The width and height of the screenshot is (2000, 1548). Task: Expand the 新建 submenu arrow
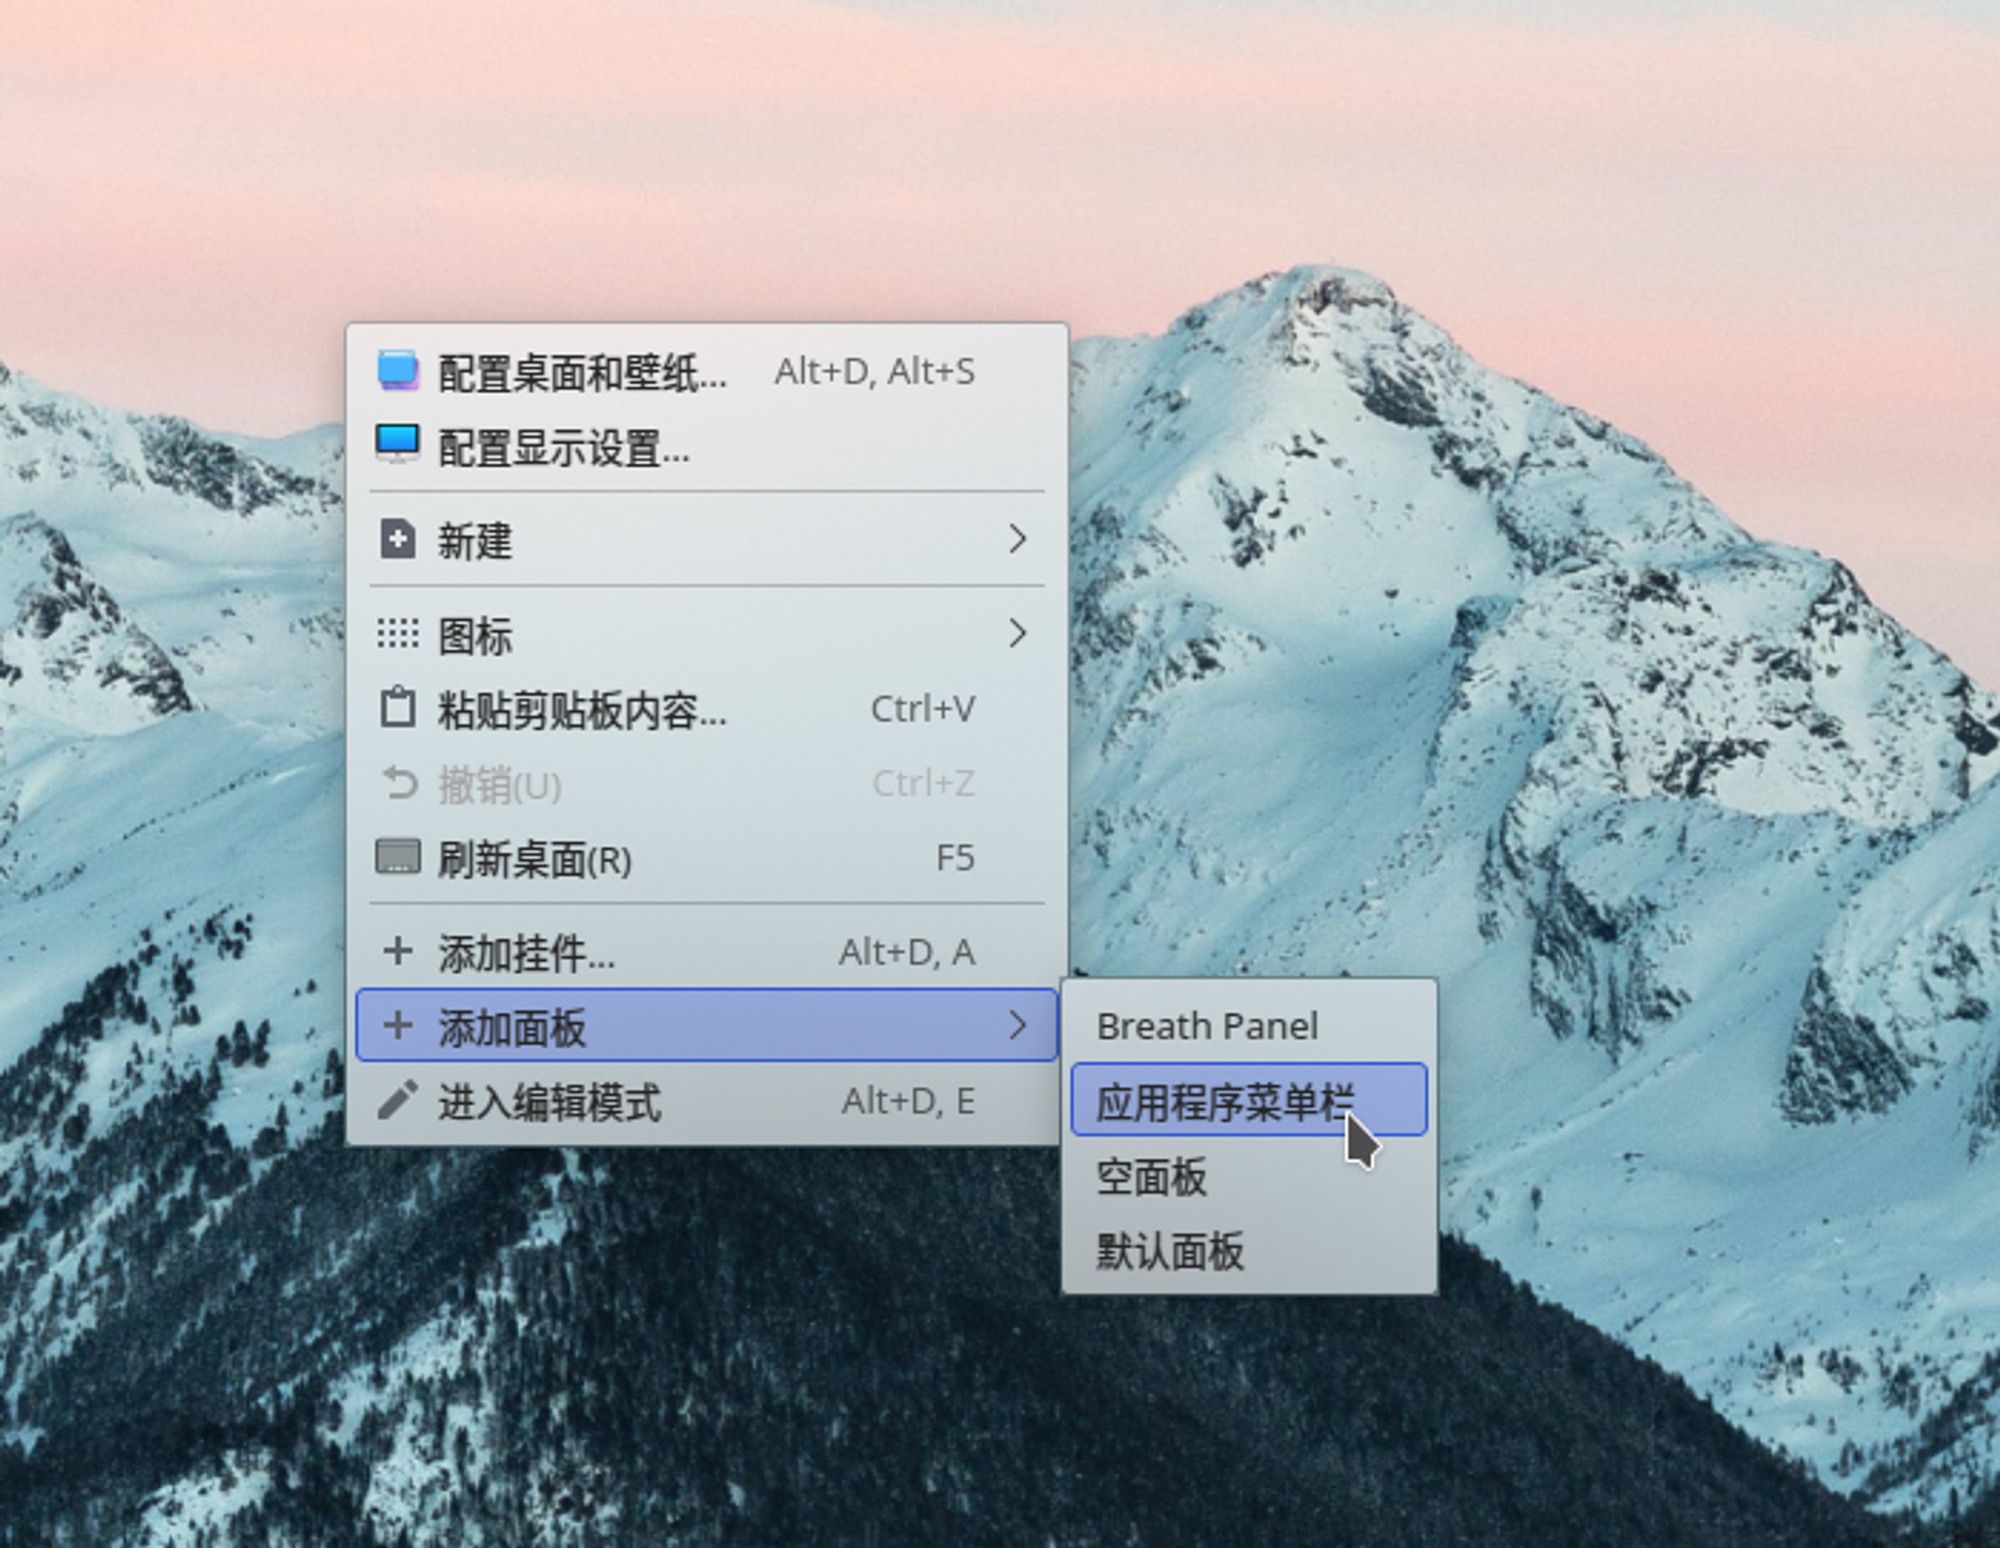(1017, 539)
